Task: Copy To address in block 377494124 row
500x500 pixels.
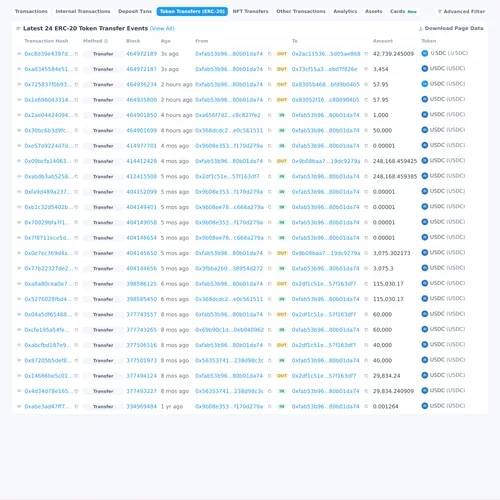Action: click(366, 376)
